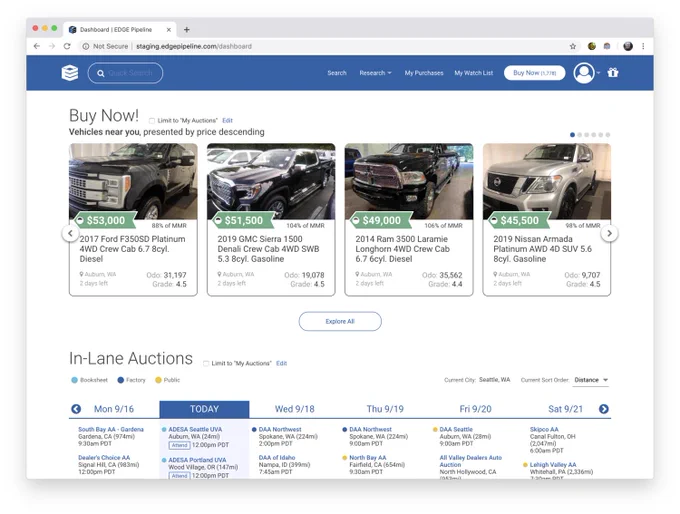Click the Not Secure site info icon
This screenshot has height=514, width=680.
[x=86, y=46]
